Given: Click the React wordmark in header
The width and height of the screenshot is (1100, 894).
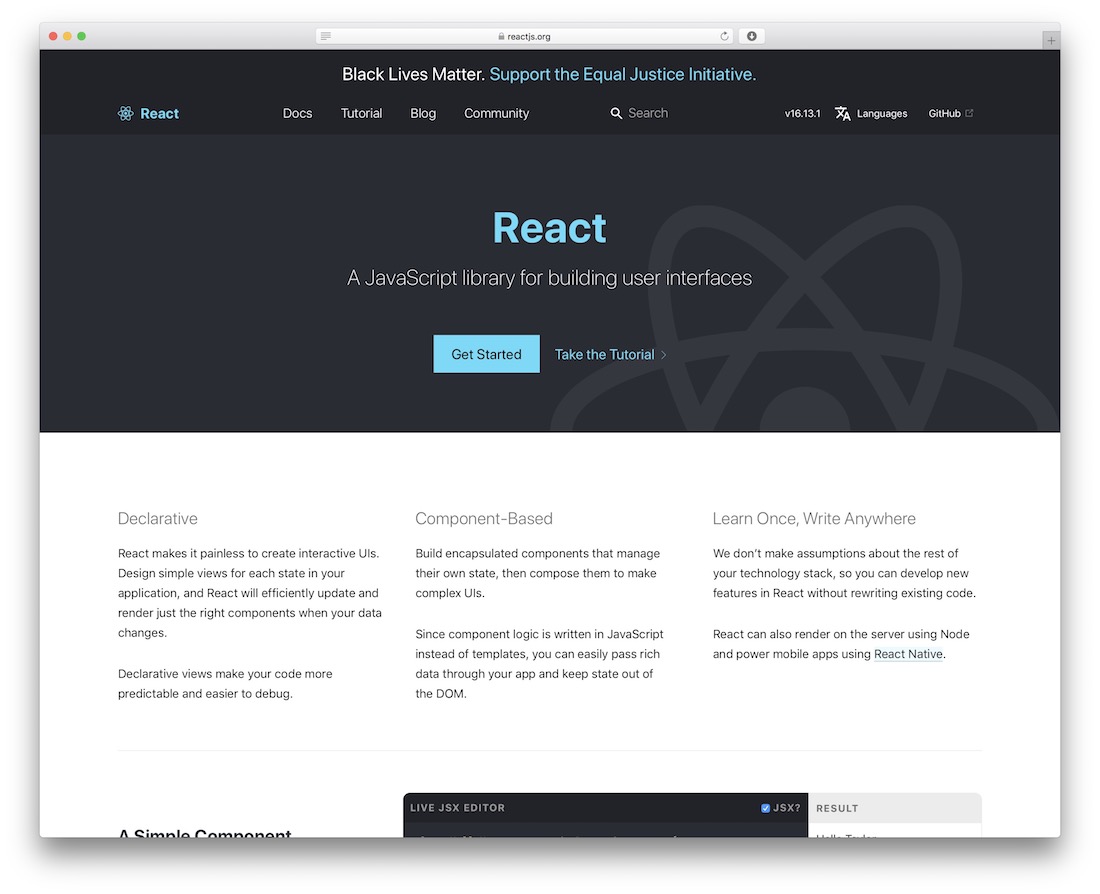Looking at the screenshot, I should click(x=159, y=114).
